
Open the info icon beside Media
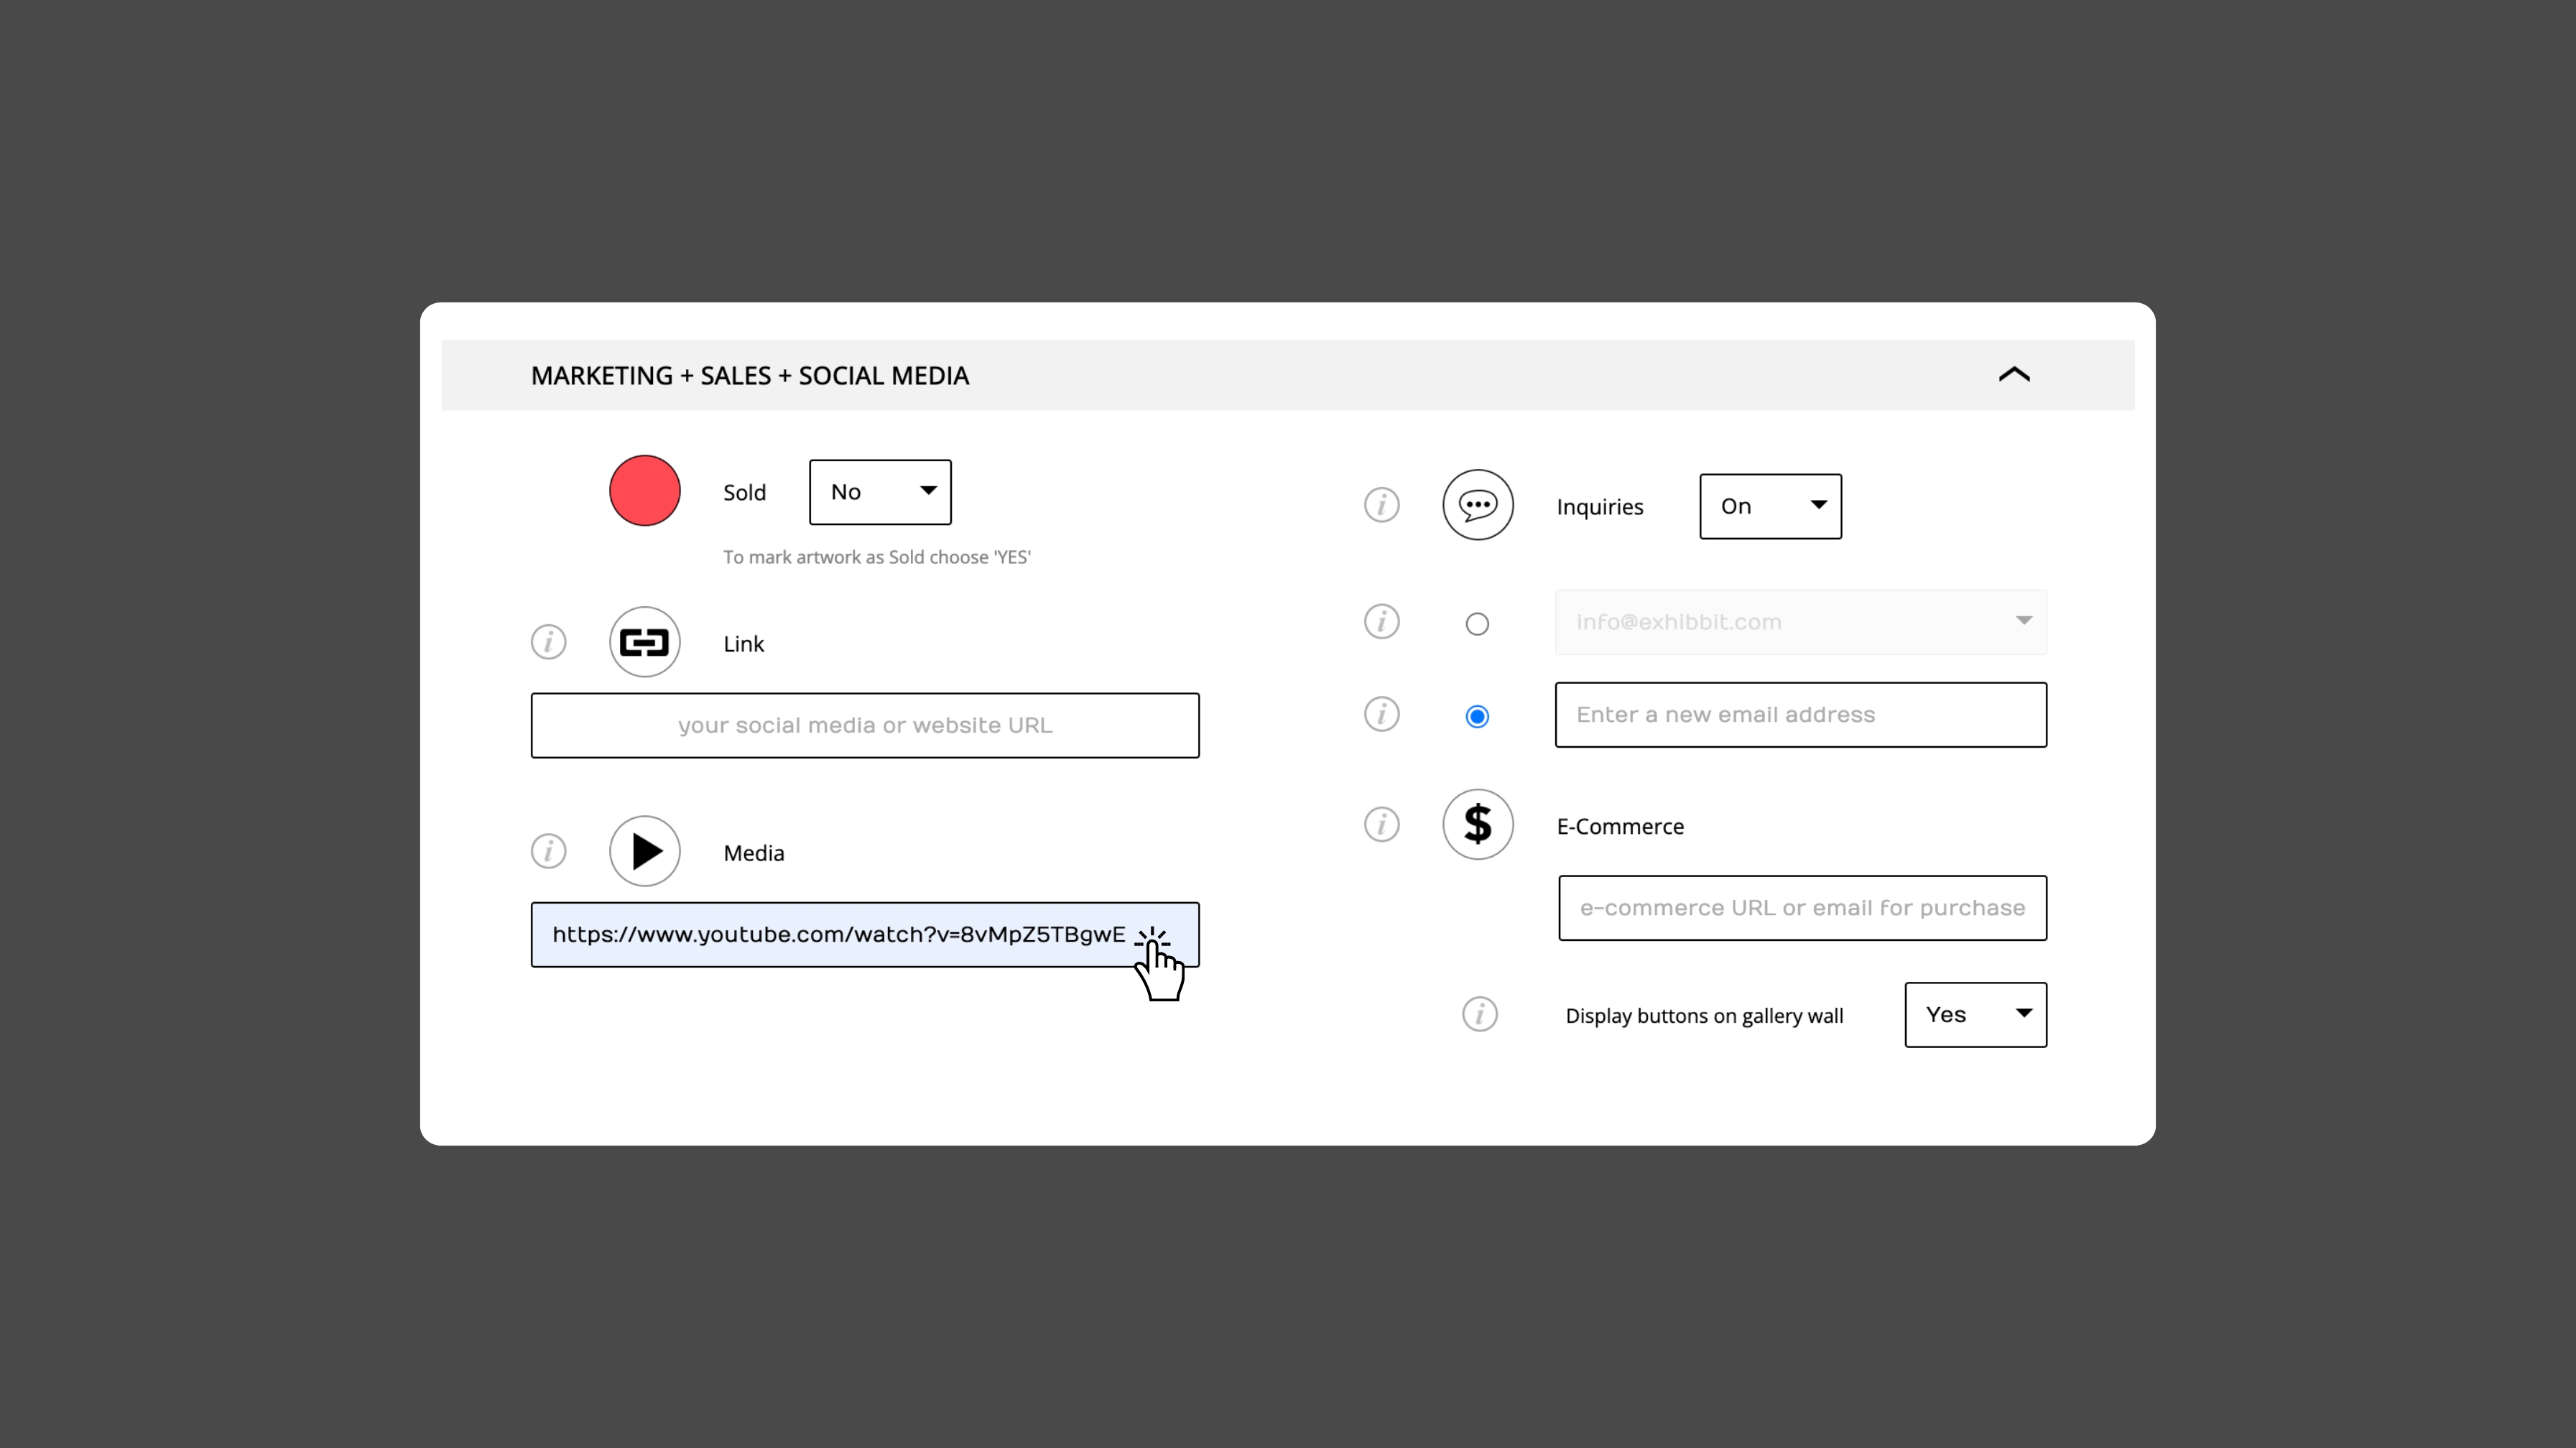tap(548, 851)
